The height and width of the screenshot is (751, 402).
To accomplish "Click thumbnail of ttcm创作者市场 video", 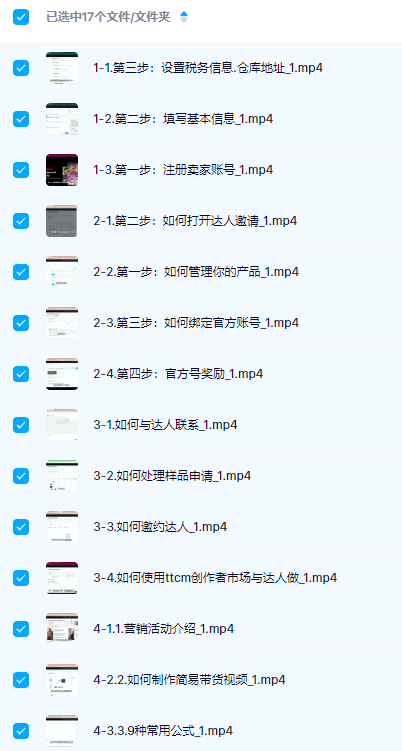I will [62, 578].
